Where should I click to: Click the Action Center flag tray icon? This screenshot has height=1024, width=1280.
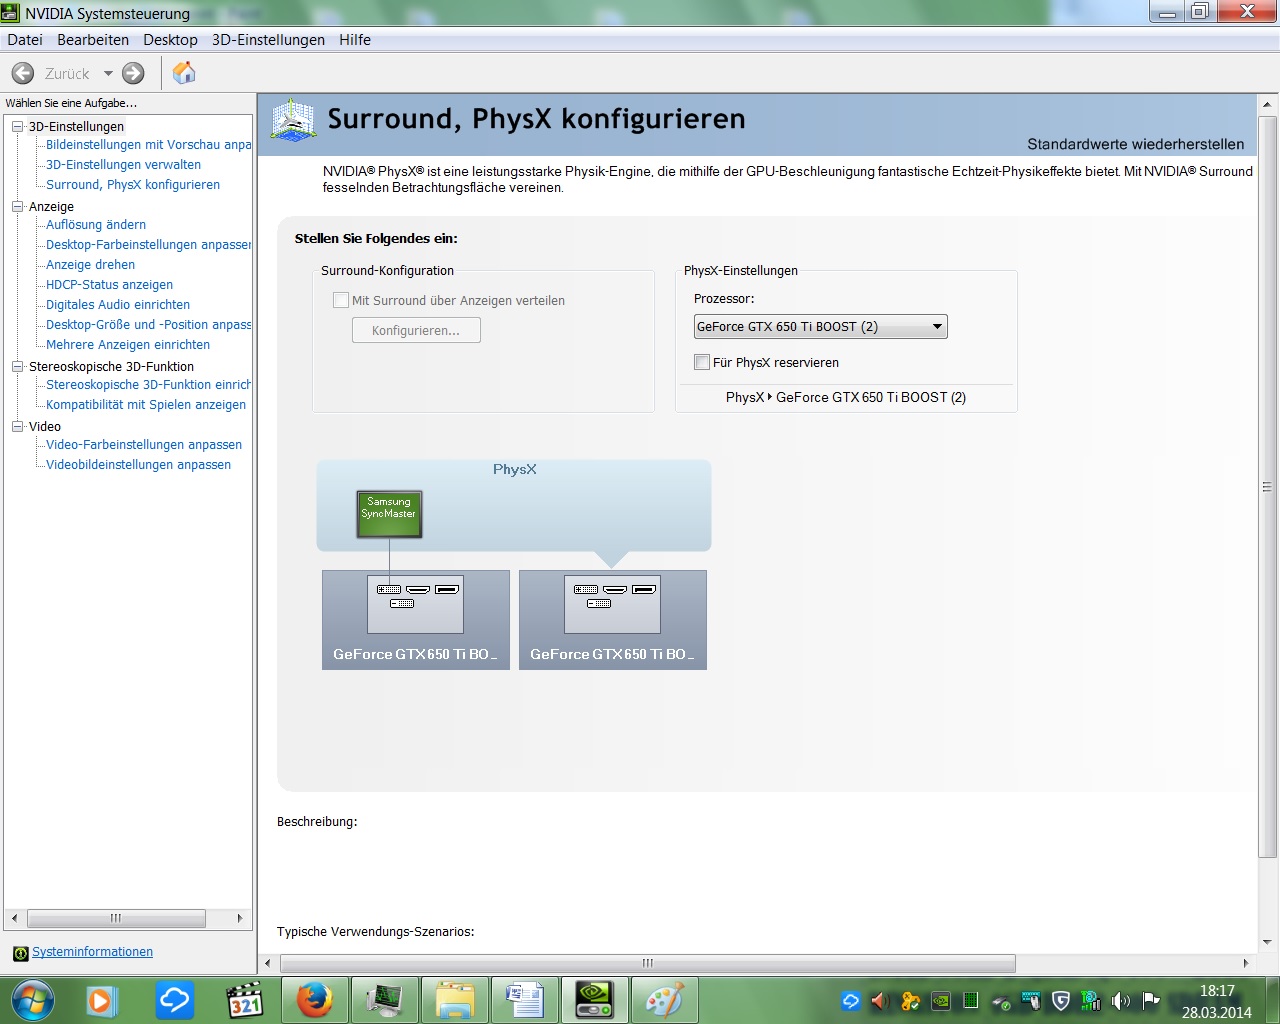(1151, 1001)
